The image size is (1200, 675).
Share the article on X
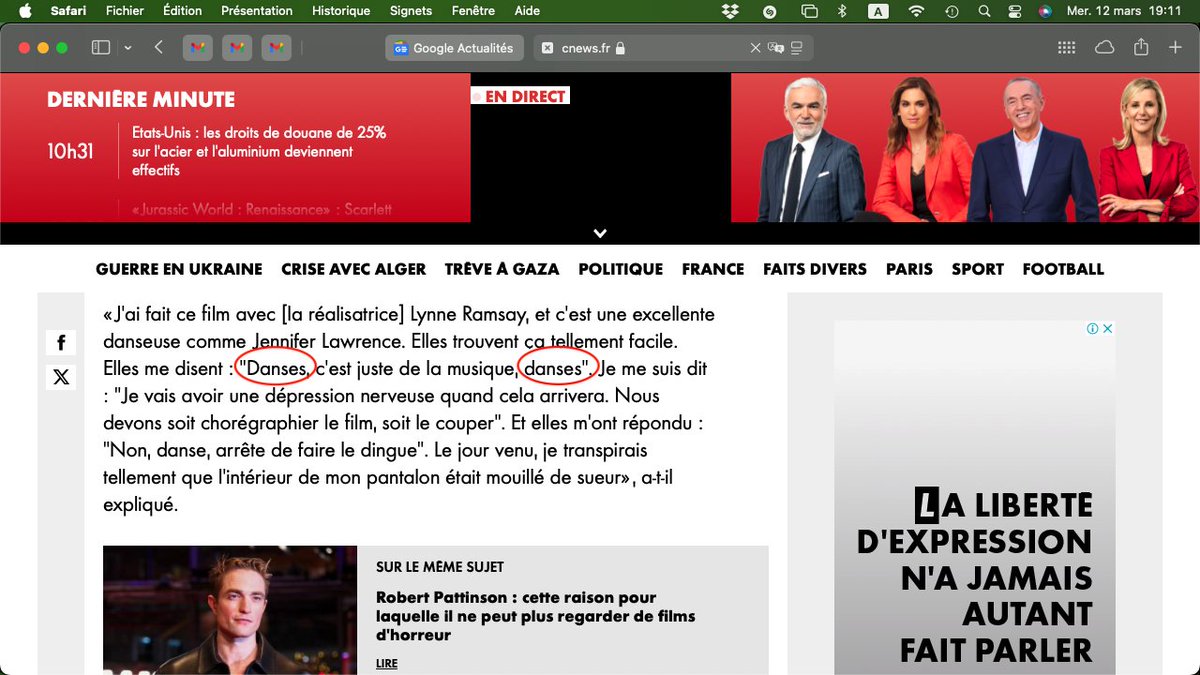point(61,377)
